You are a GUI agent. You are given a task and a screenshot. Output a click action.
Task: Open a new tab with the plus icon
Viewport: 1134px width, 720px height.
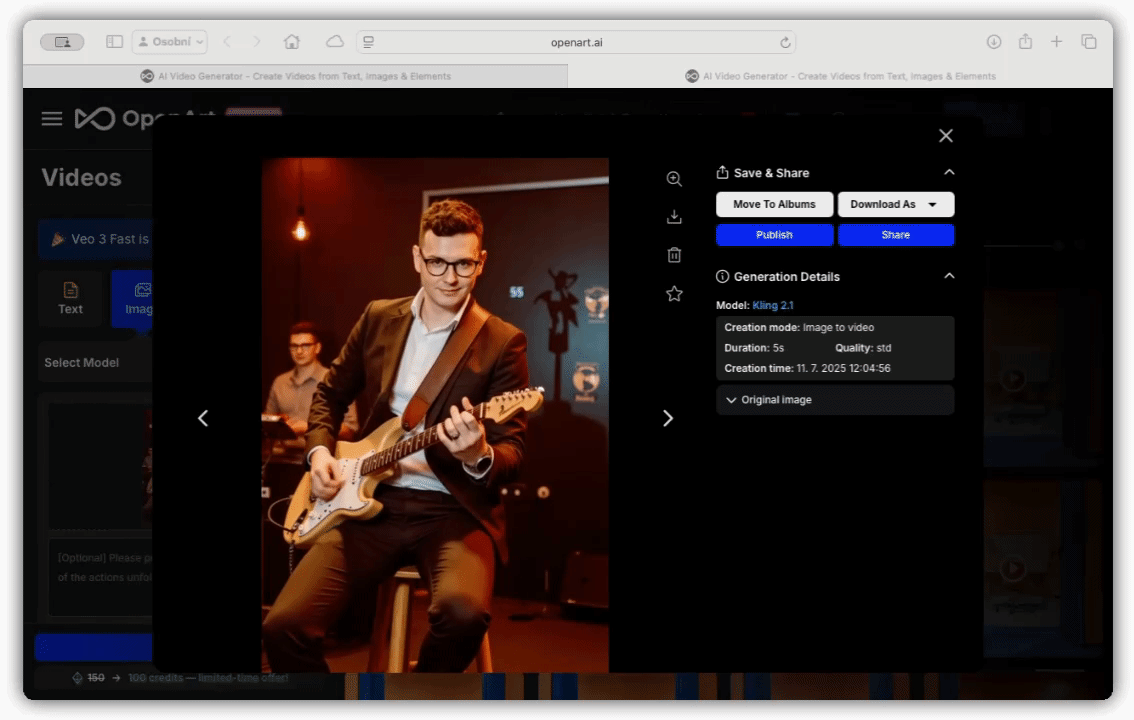(x=1057, y=42)
